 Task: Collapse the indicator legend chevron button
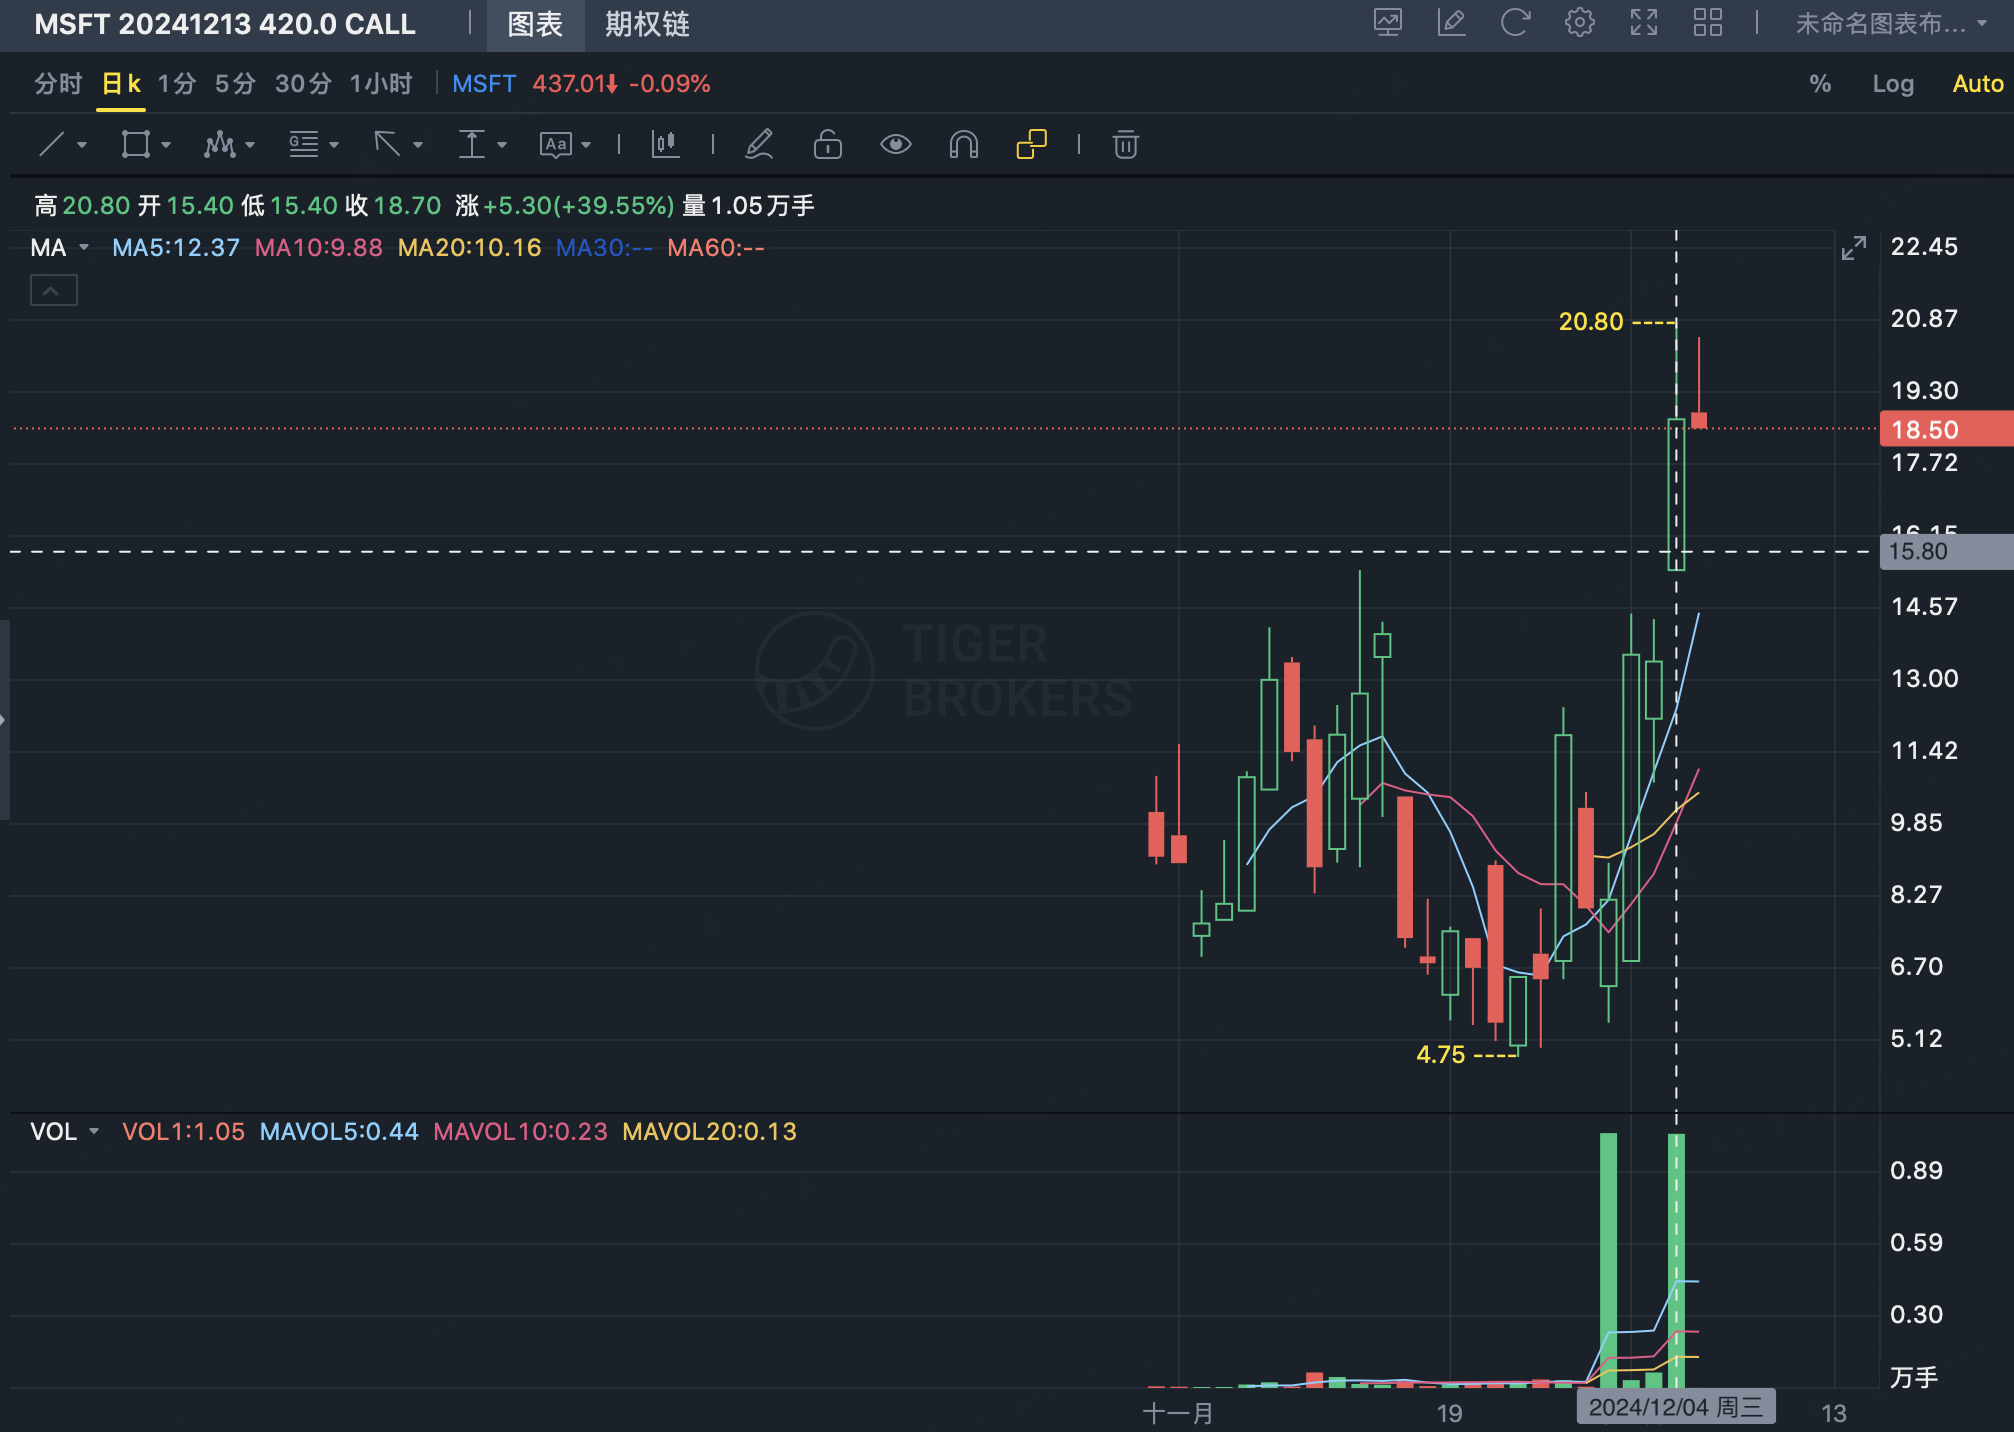[53, 291]
